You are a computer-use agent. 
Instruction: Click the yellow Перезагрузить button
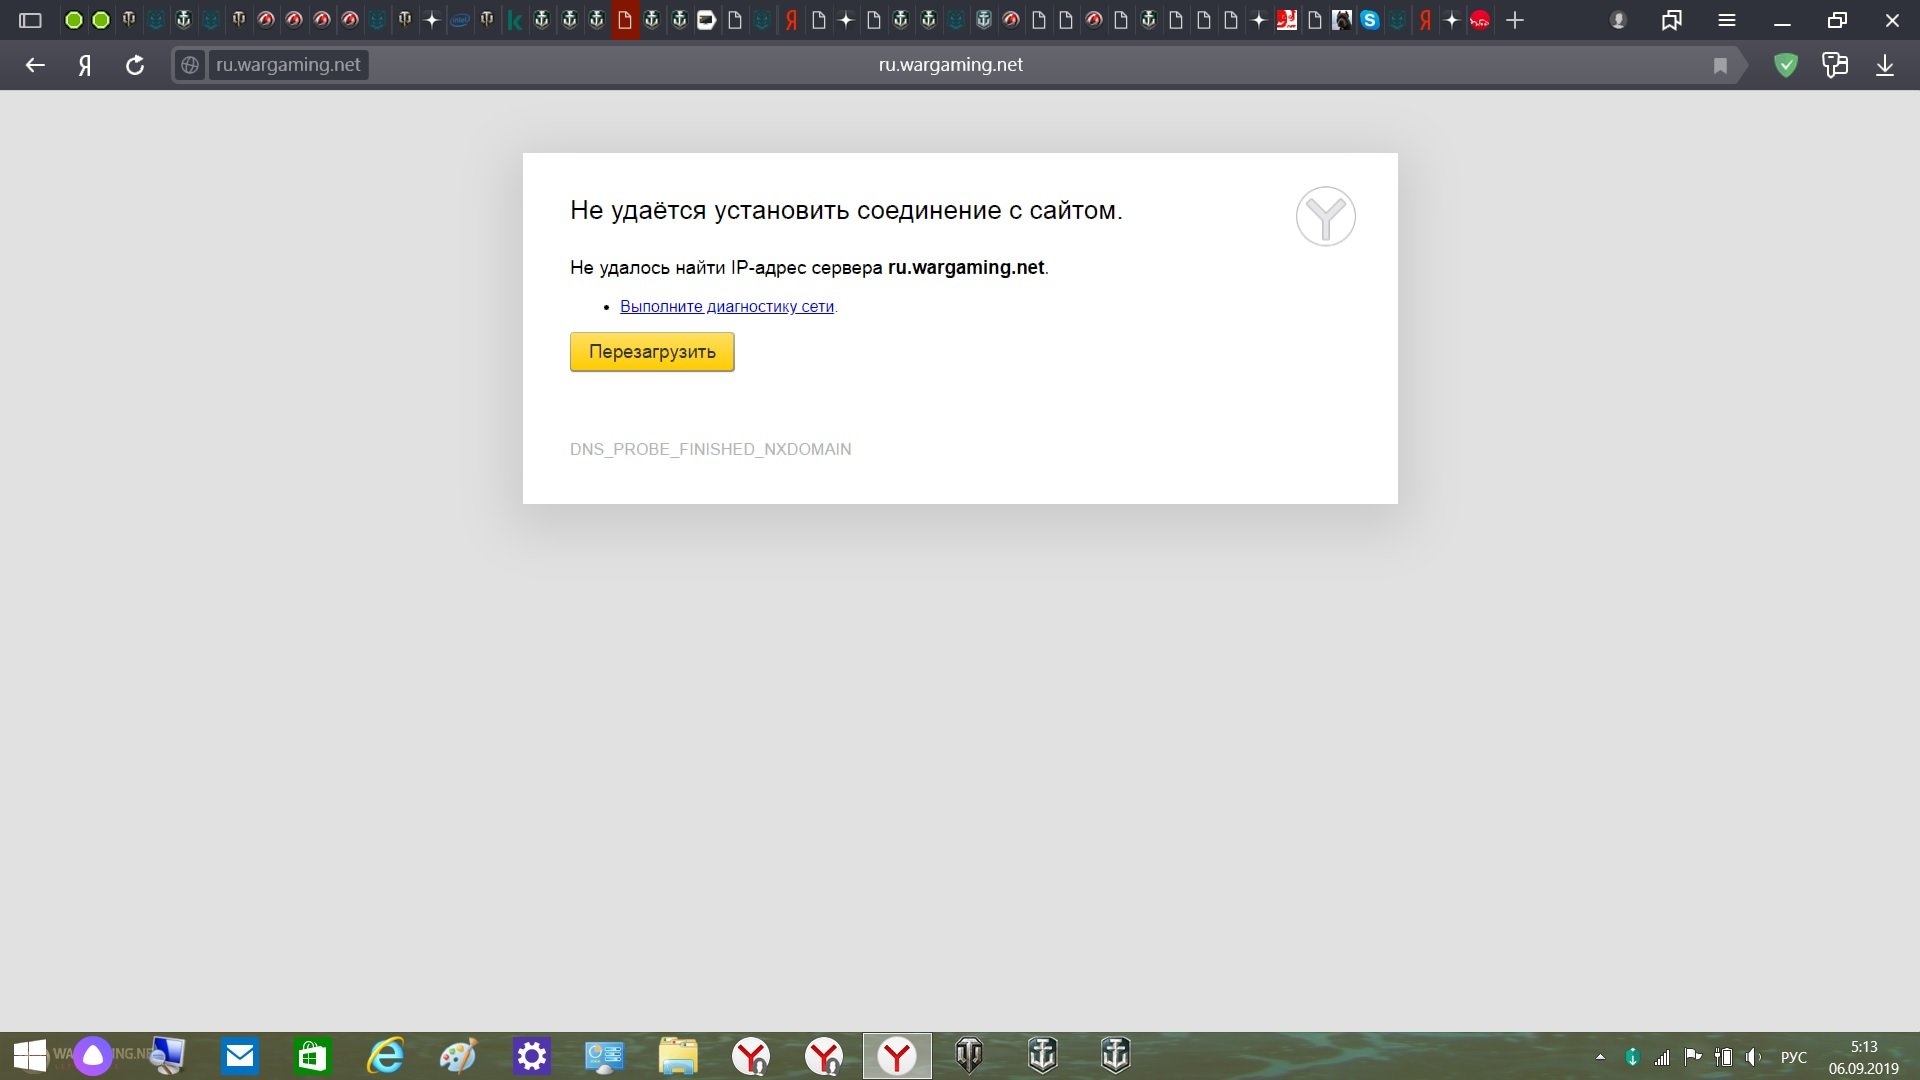652,352
